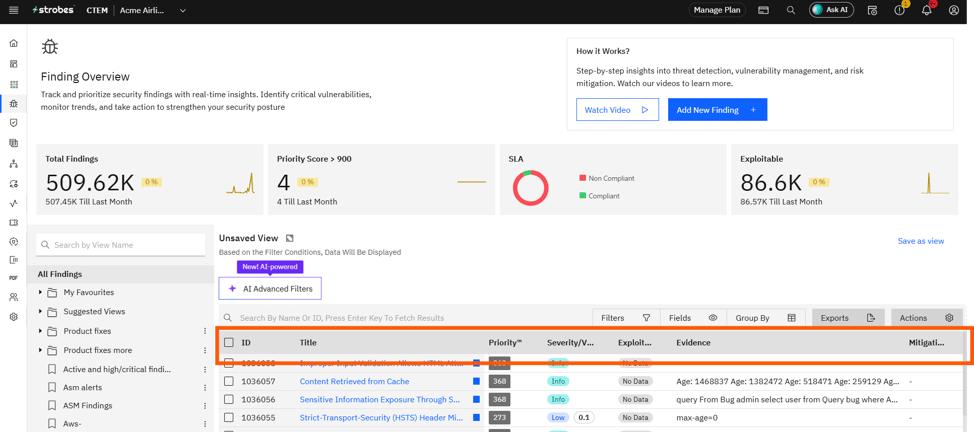Open the users icon in the sidebar
Viewport: 974px width, 432px height.
[14, 297]
